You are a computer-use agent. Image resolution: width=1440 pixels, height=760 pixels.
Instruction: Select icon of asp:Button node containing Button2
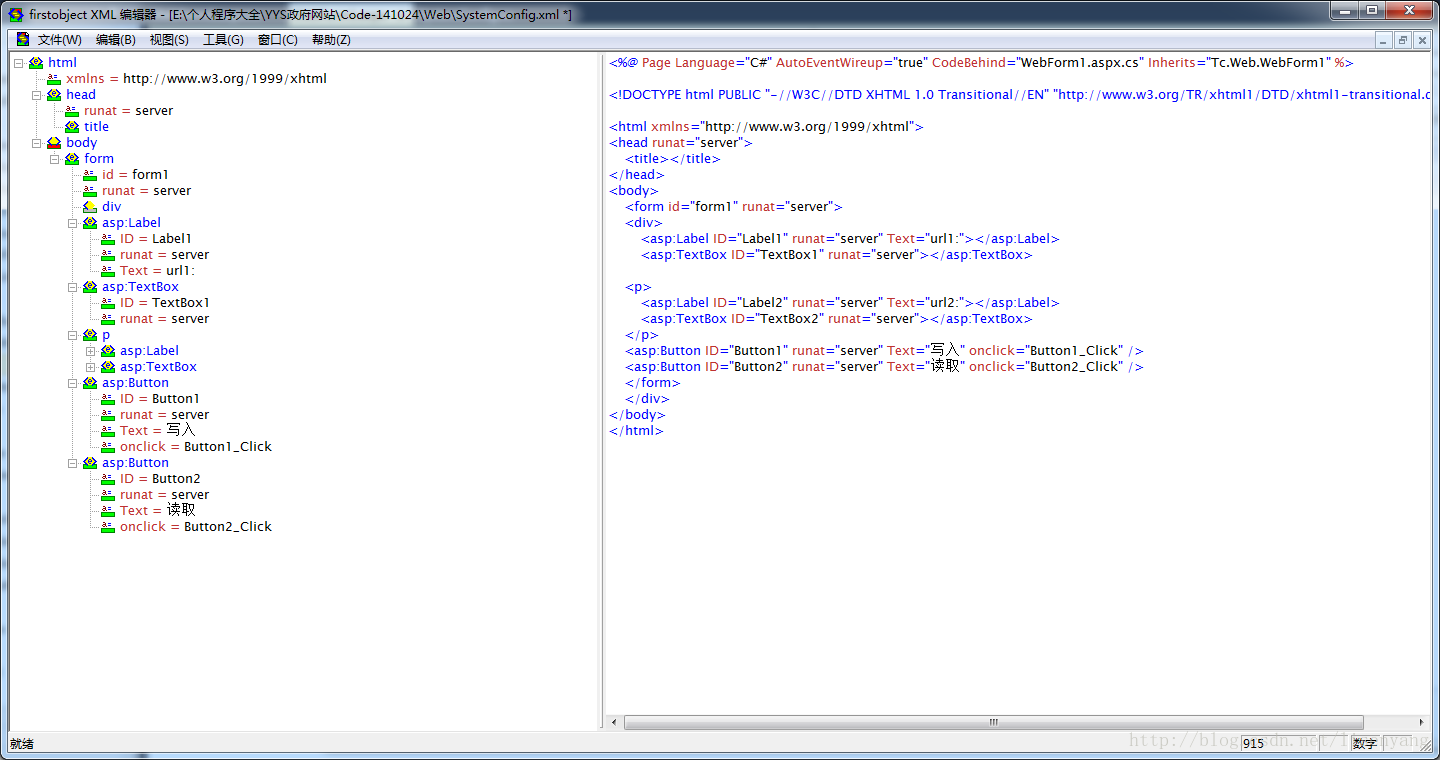tap(90, 463)
